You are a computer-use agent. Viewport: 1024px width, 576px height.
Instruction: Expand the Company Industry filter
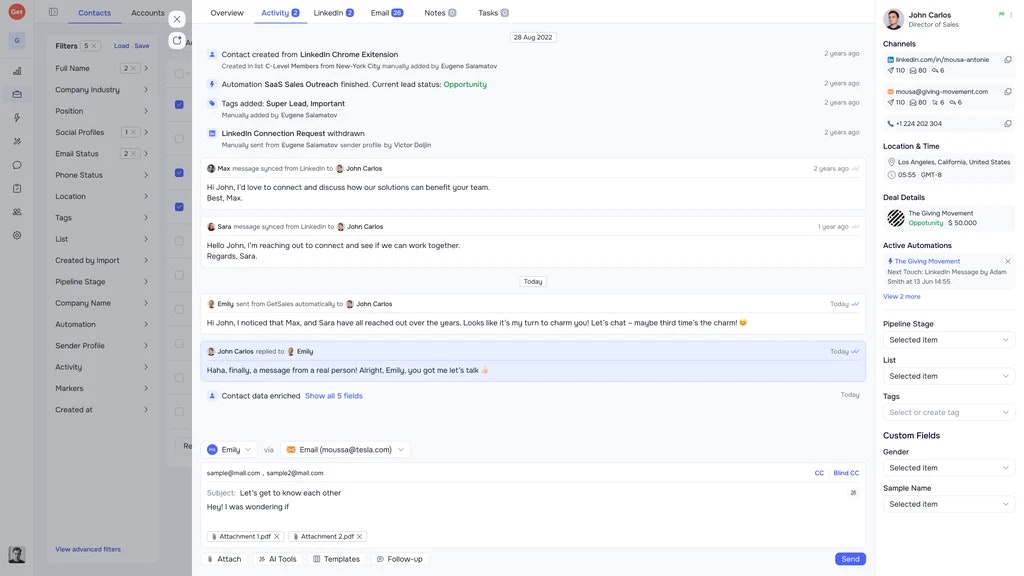(101, 89)
